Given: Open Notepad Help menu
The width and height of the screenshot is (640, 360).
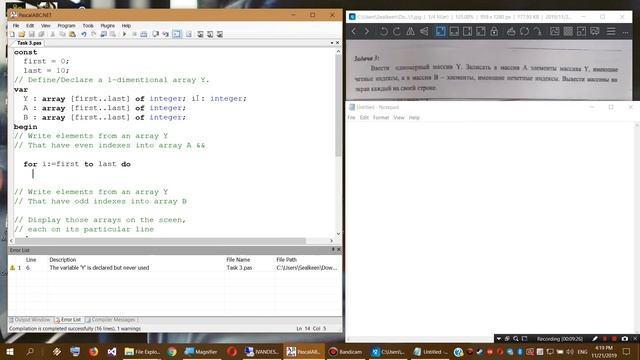Looking at the screenshot, I should click(x=414, y=118).
